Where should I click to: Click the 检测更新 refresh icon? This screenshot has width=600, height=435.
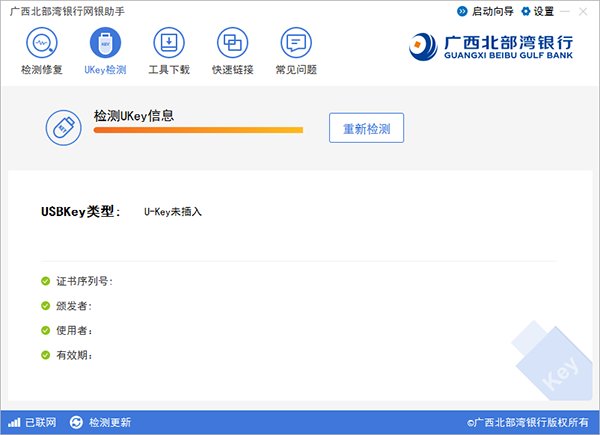pyautogui.click(x=76, y=422)
